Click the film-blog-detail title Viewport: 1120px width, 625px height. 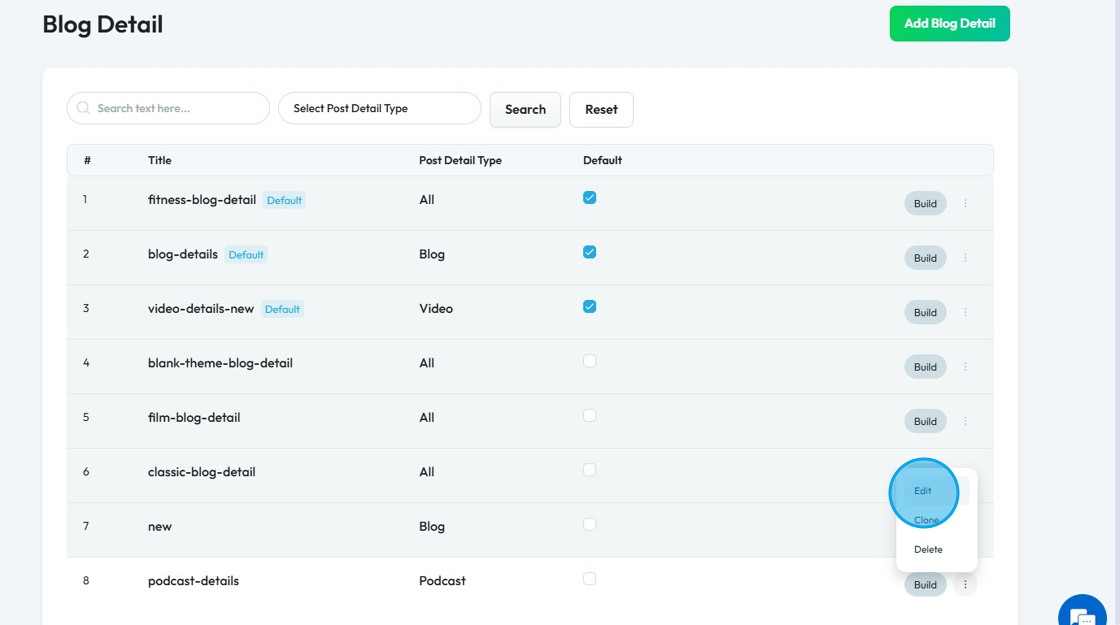[x=194, y=417]
